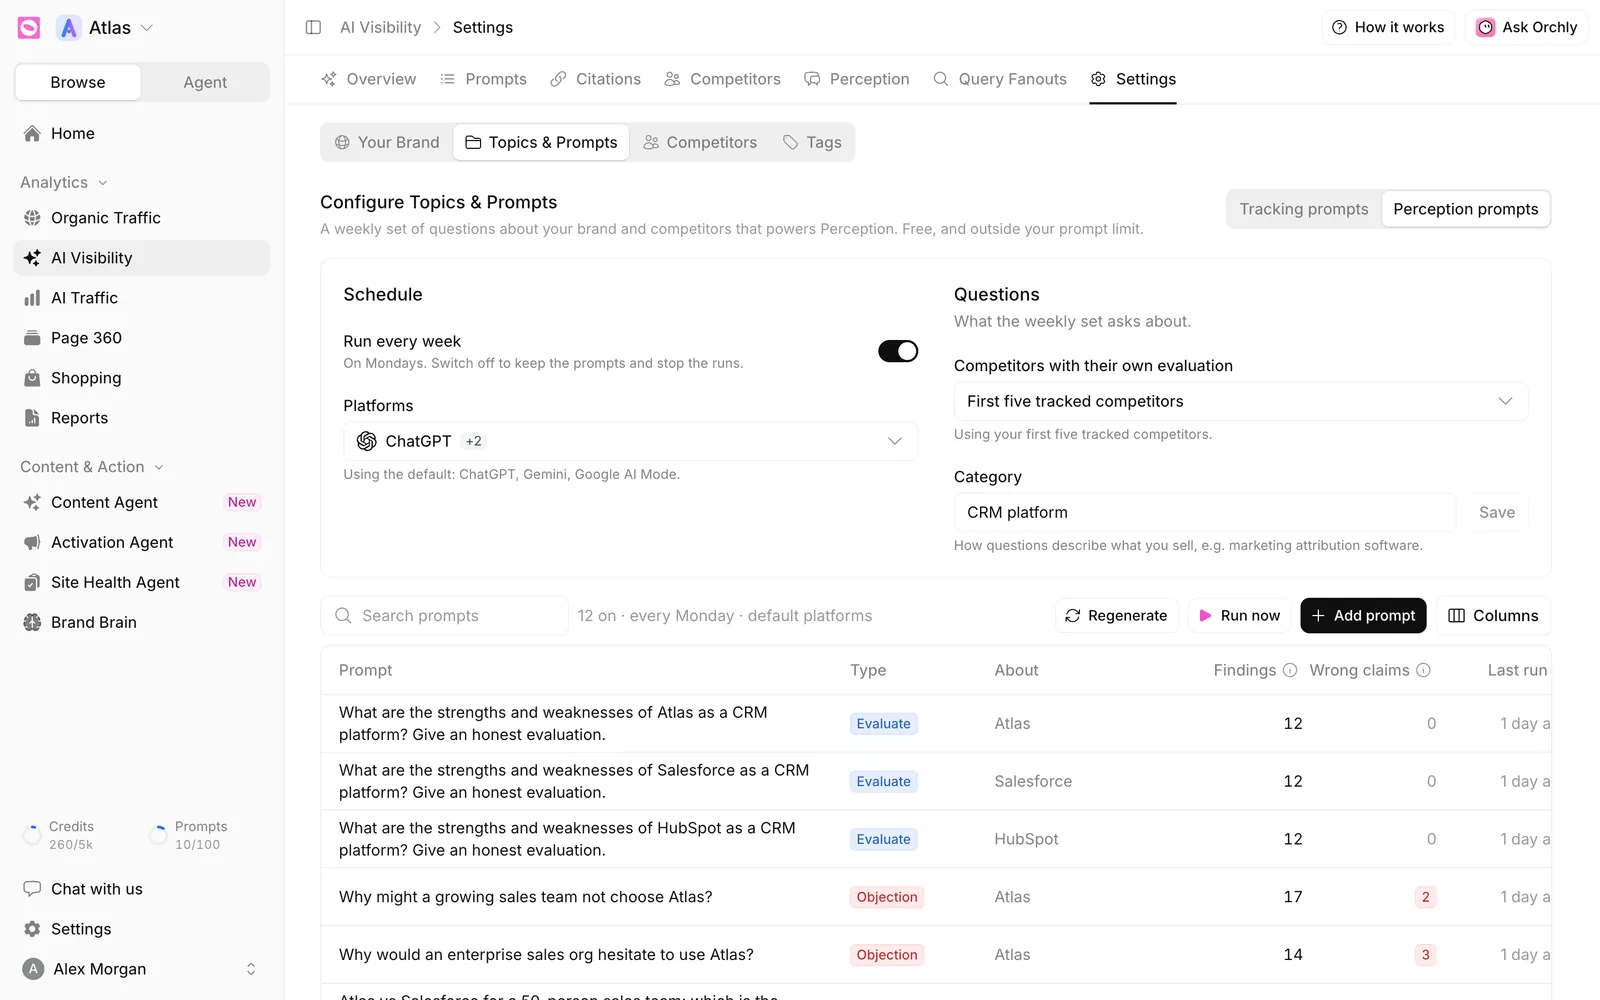The image size is (1600, 1000).
Task: Switch to Perception tab
Action: (857, 79)
